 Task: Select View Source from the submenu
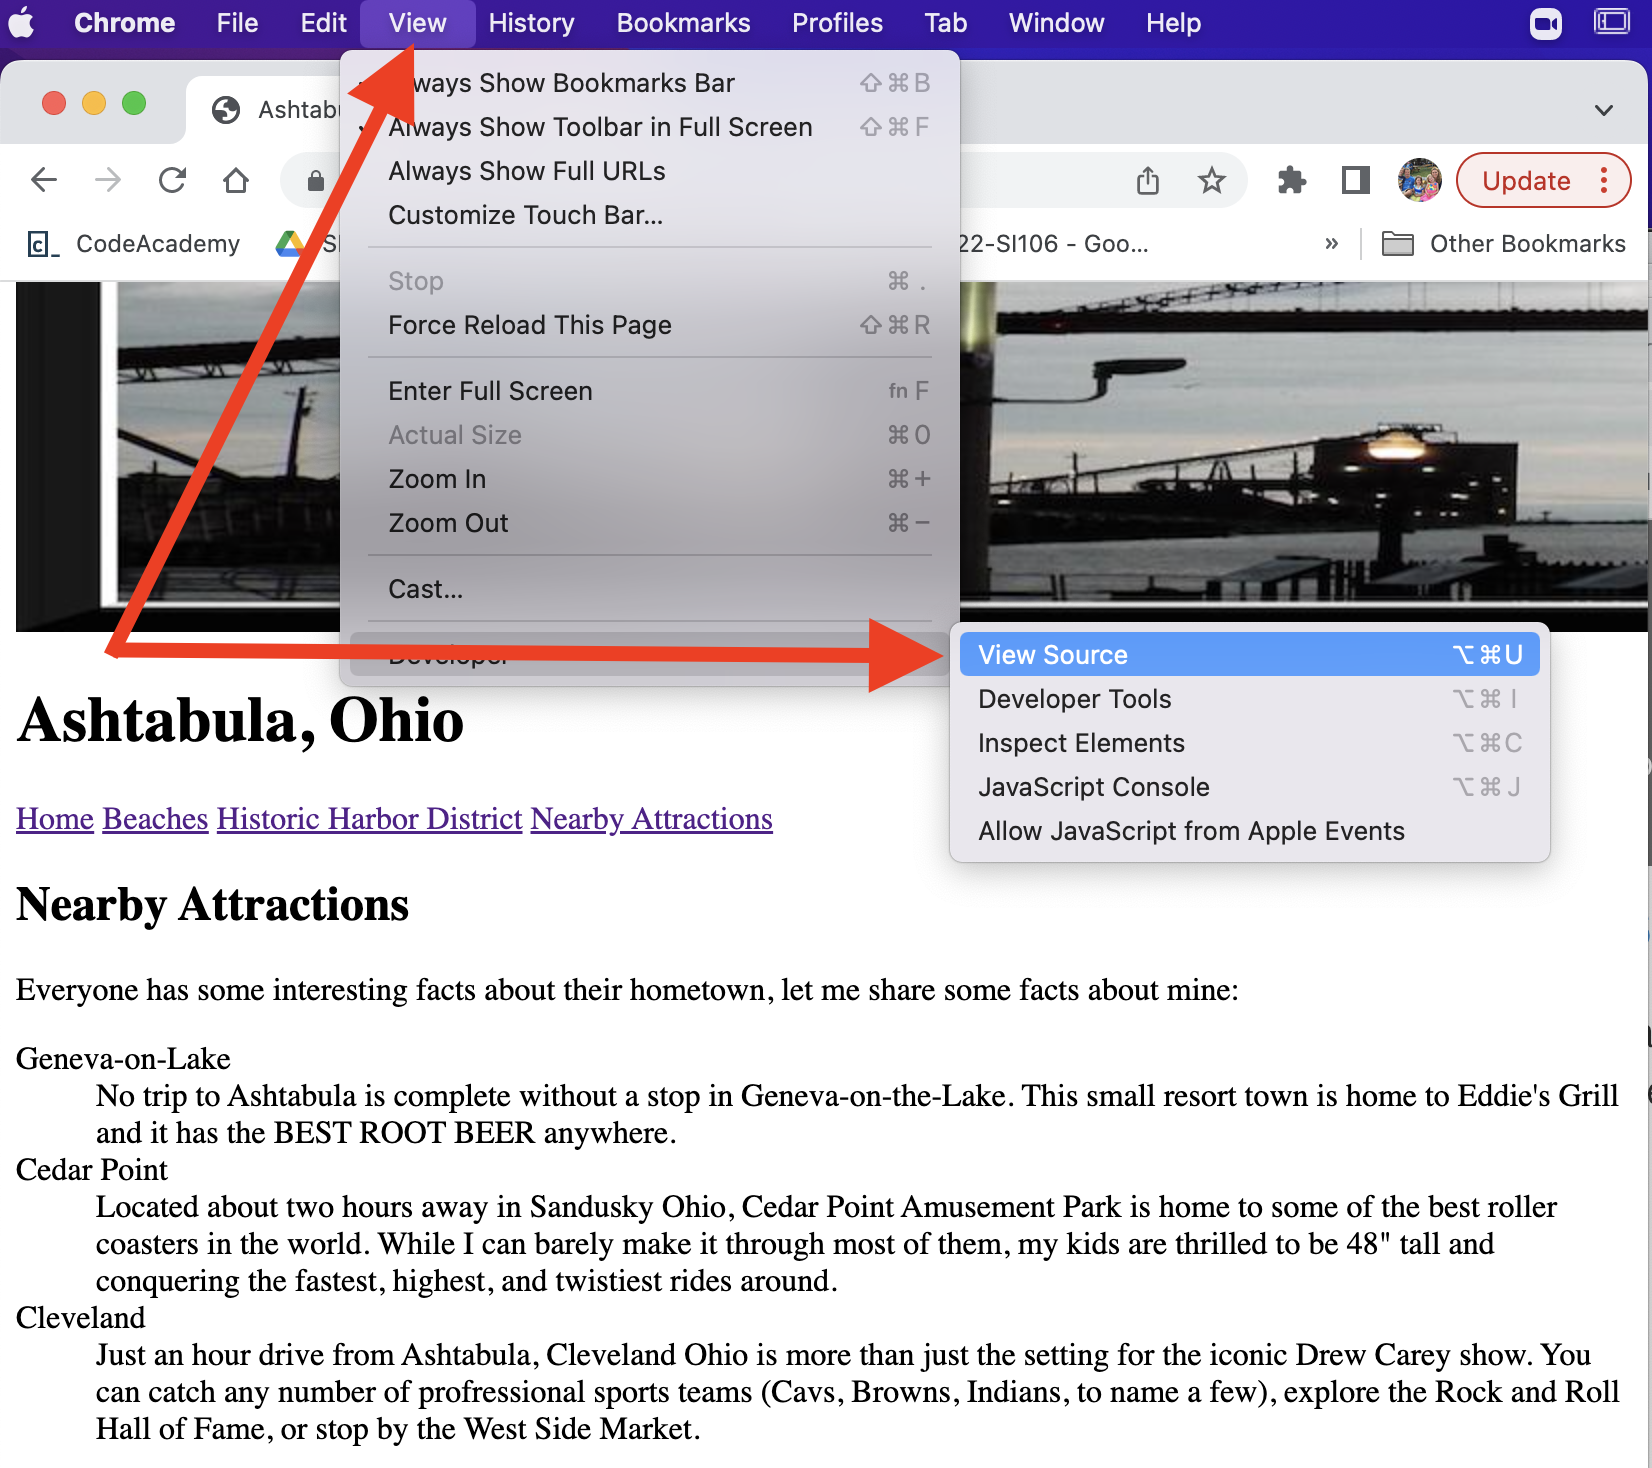tap(1053, 655)
